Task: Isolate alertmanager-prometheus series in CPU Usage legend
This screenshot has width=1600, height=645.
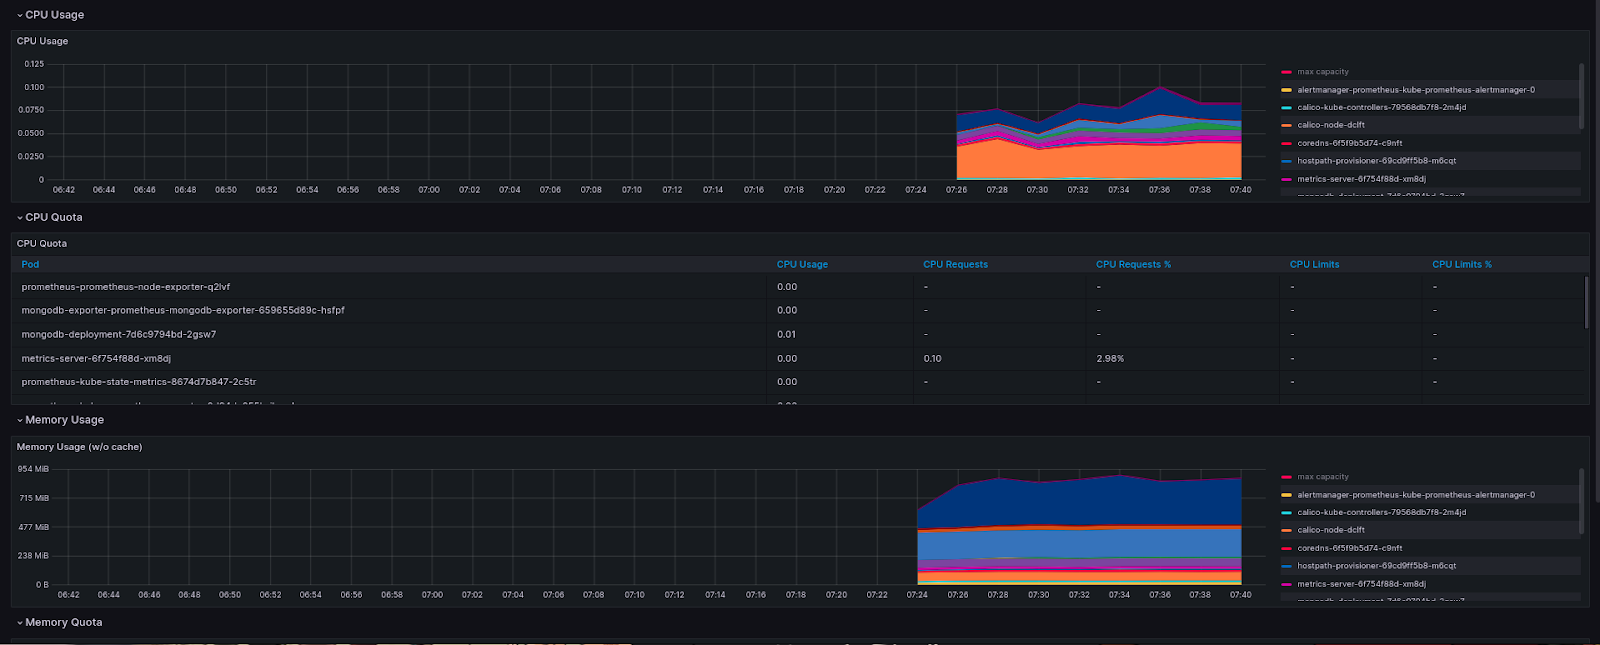Action: pyautogui.click(x=1416, y=90)
